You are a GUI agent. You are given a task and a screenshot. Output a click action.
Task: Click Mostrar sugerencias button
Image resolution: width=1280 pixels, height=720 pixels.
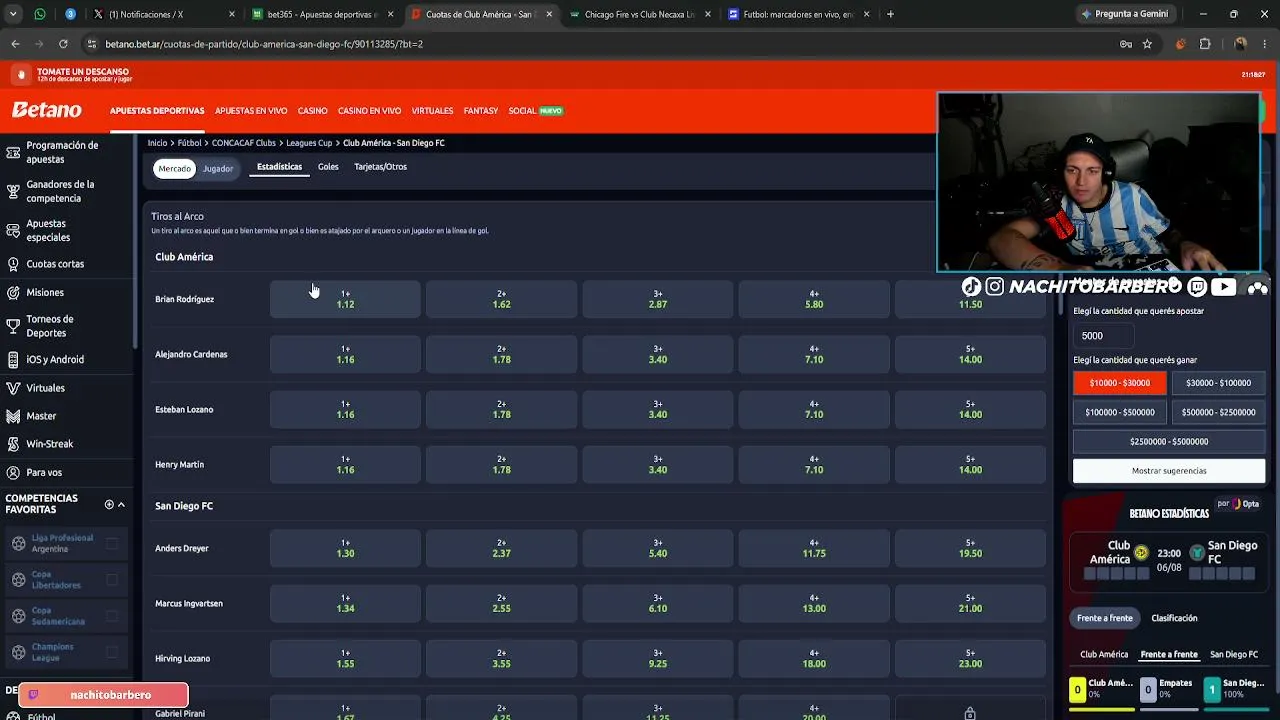(1169, 471)
